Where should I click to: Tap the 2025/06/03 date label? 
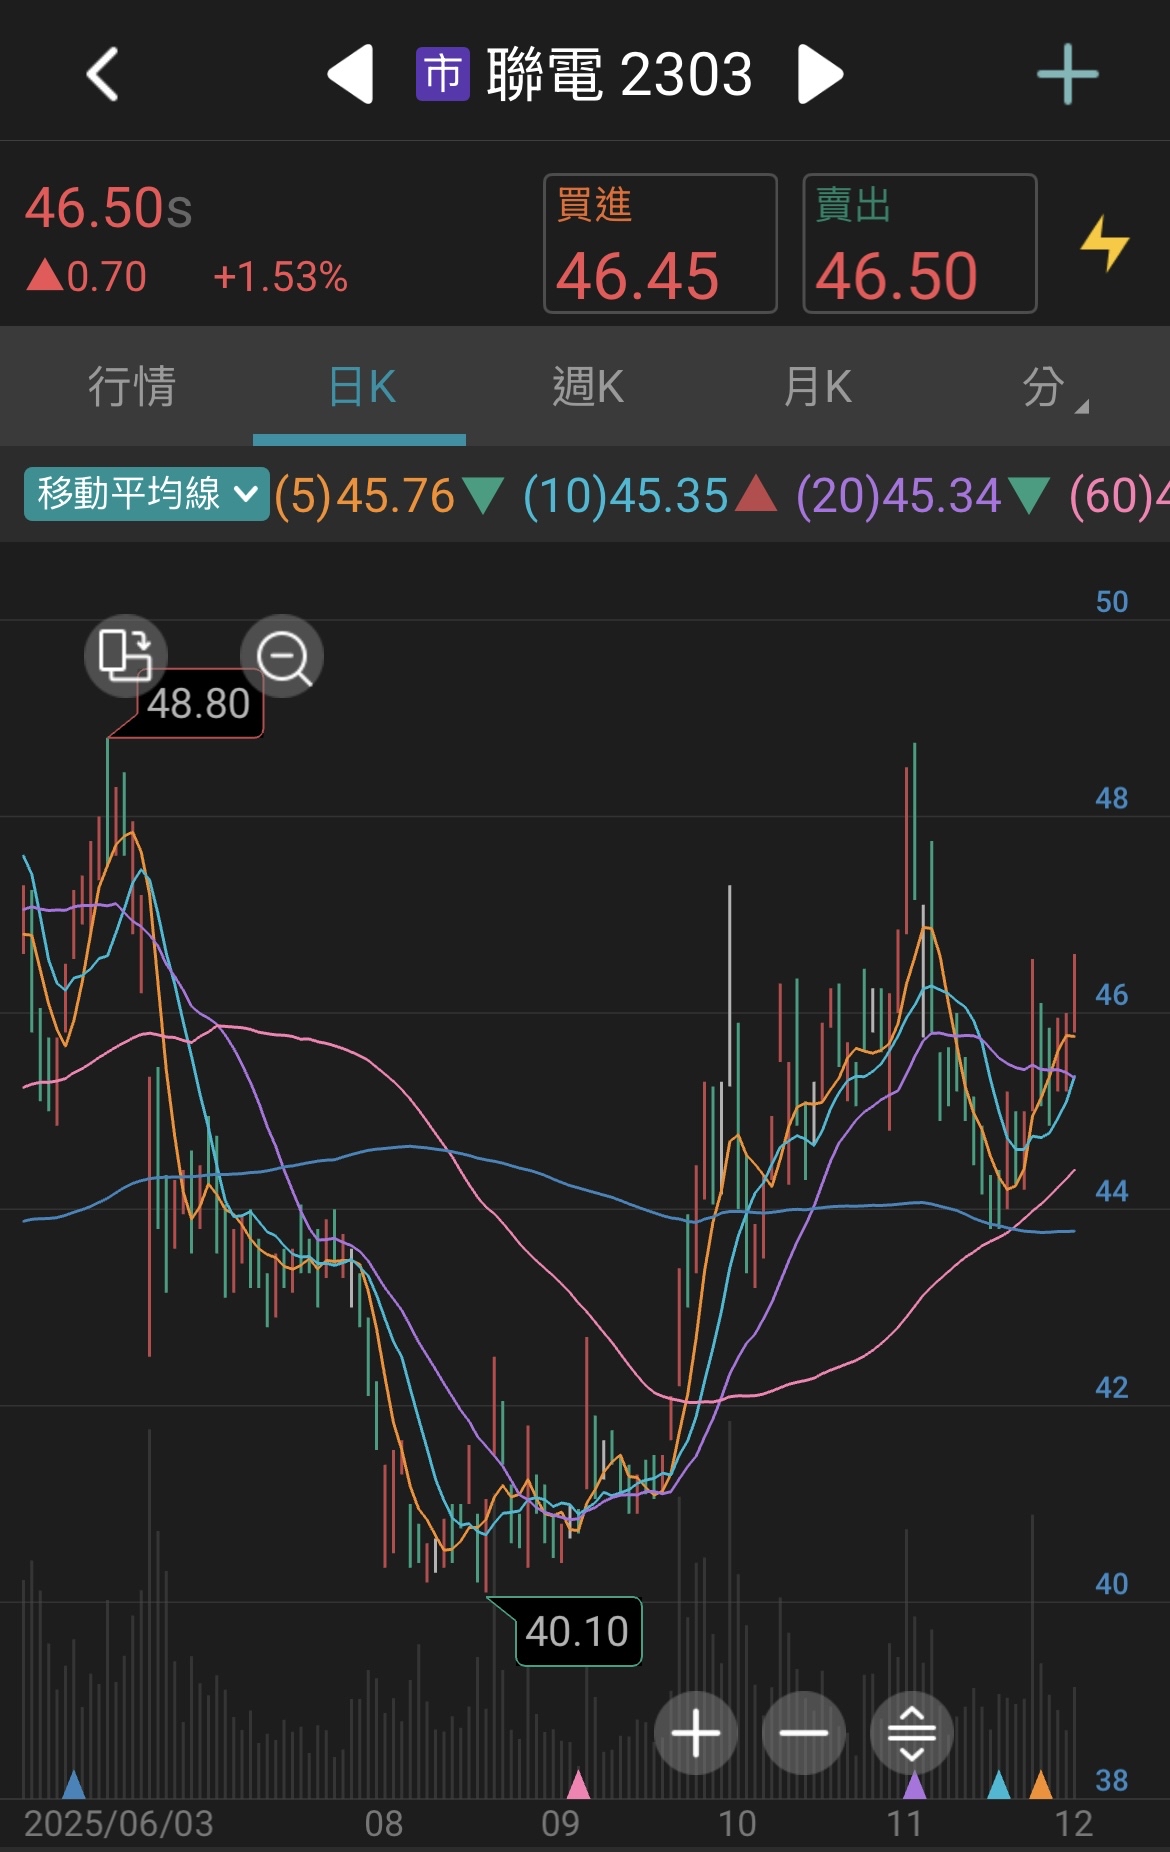118,1824
